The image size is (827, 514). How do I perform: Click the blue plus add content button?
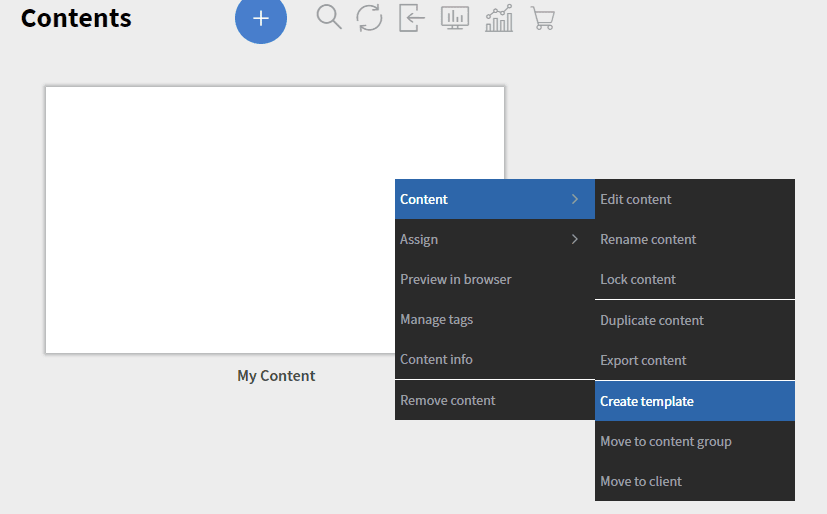[261, 18]
